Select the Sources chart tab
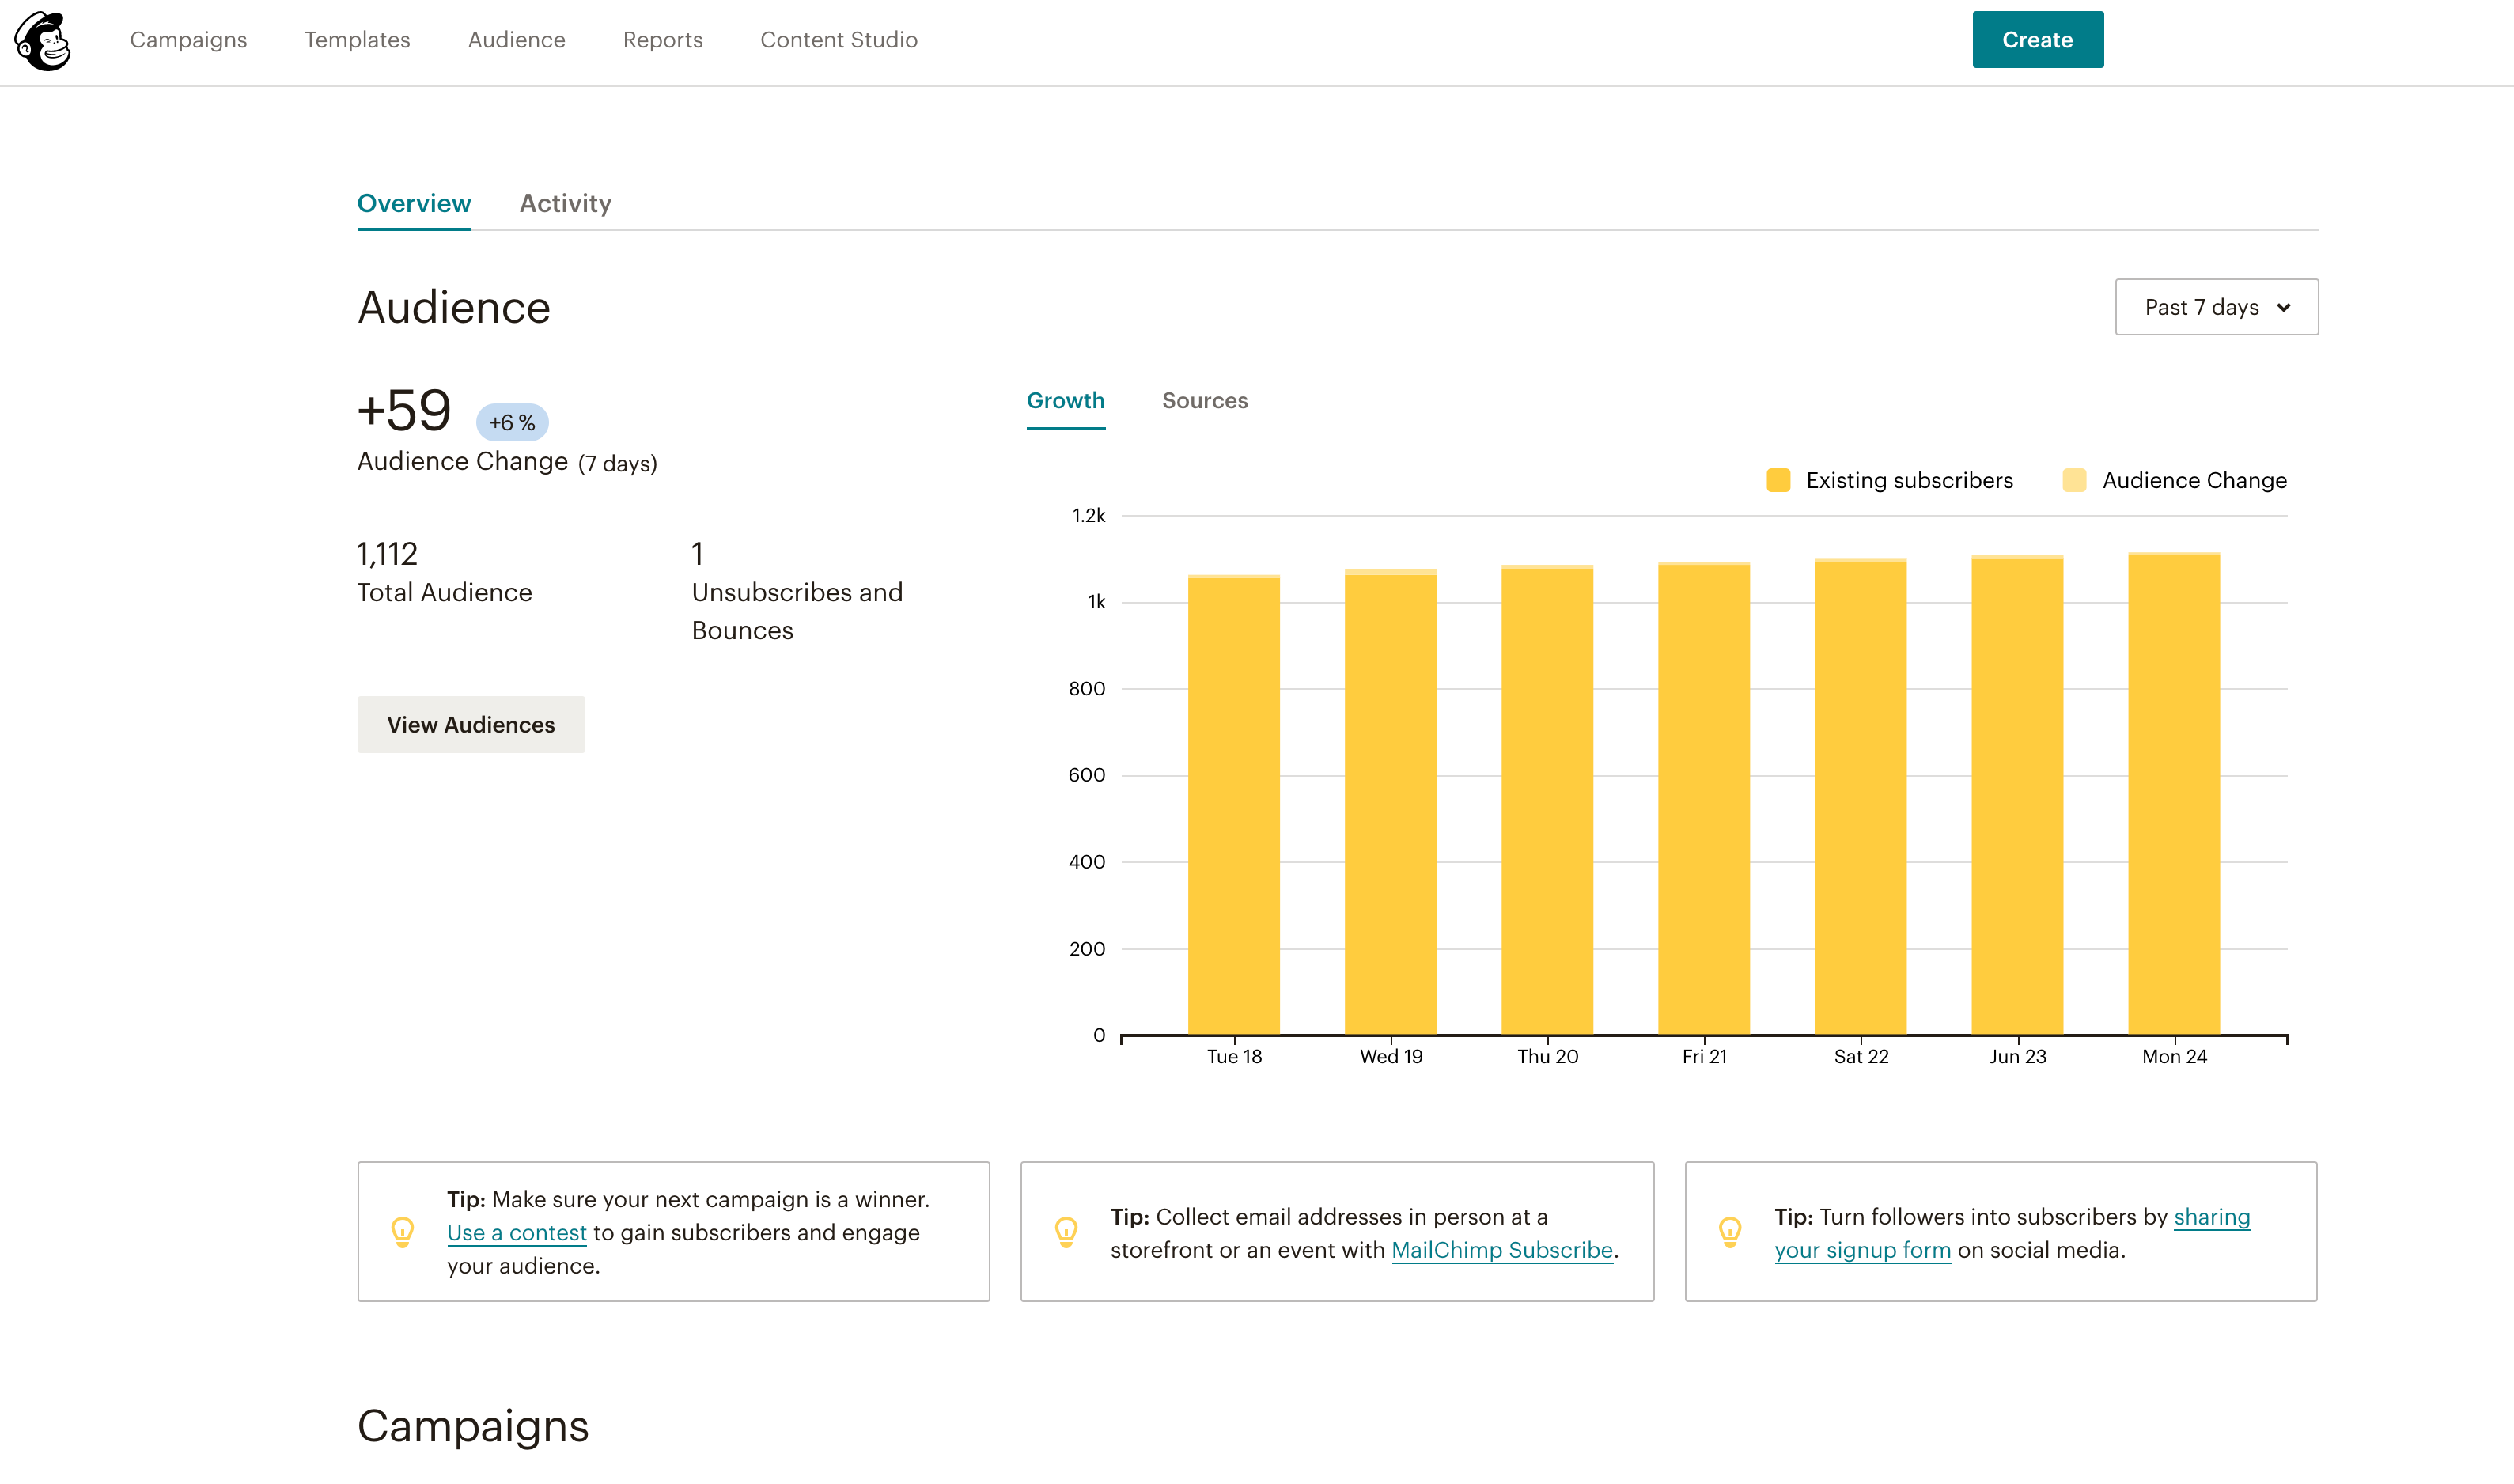This screenshot has height=1484, width=2514. (1204, 401)
